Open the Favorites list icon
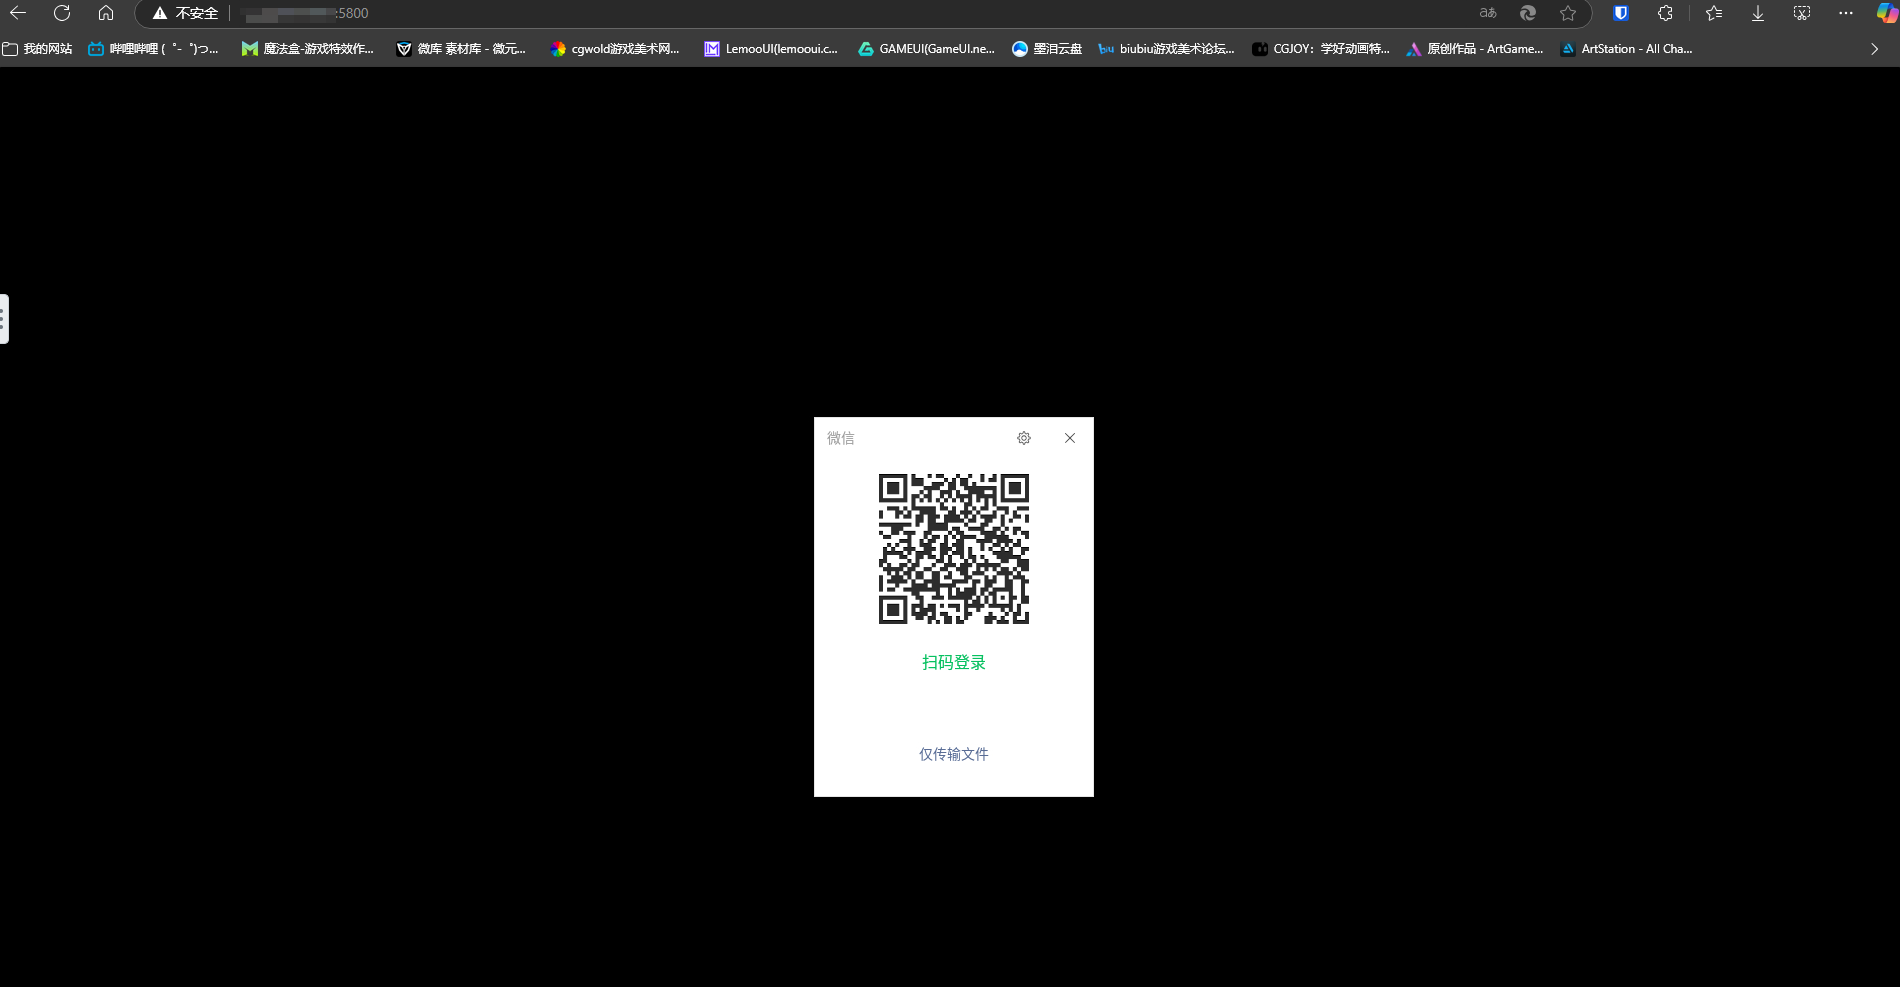Screen dimensions: 1900x987 pos(1714,13)
